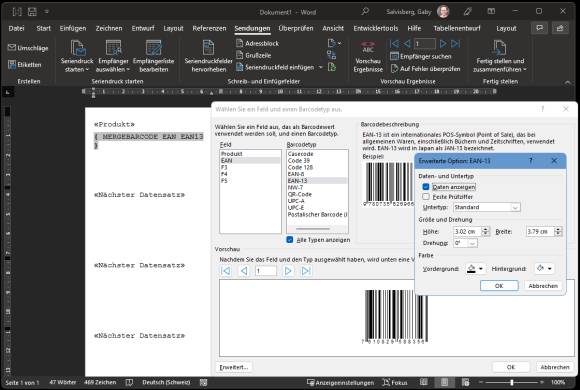Image resolution: width=580 pixels, height=390 pixels.
Task: Switch to Einfügen tab
Action: click(73, 28)
